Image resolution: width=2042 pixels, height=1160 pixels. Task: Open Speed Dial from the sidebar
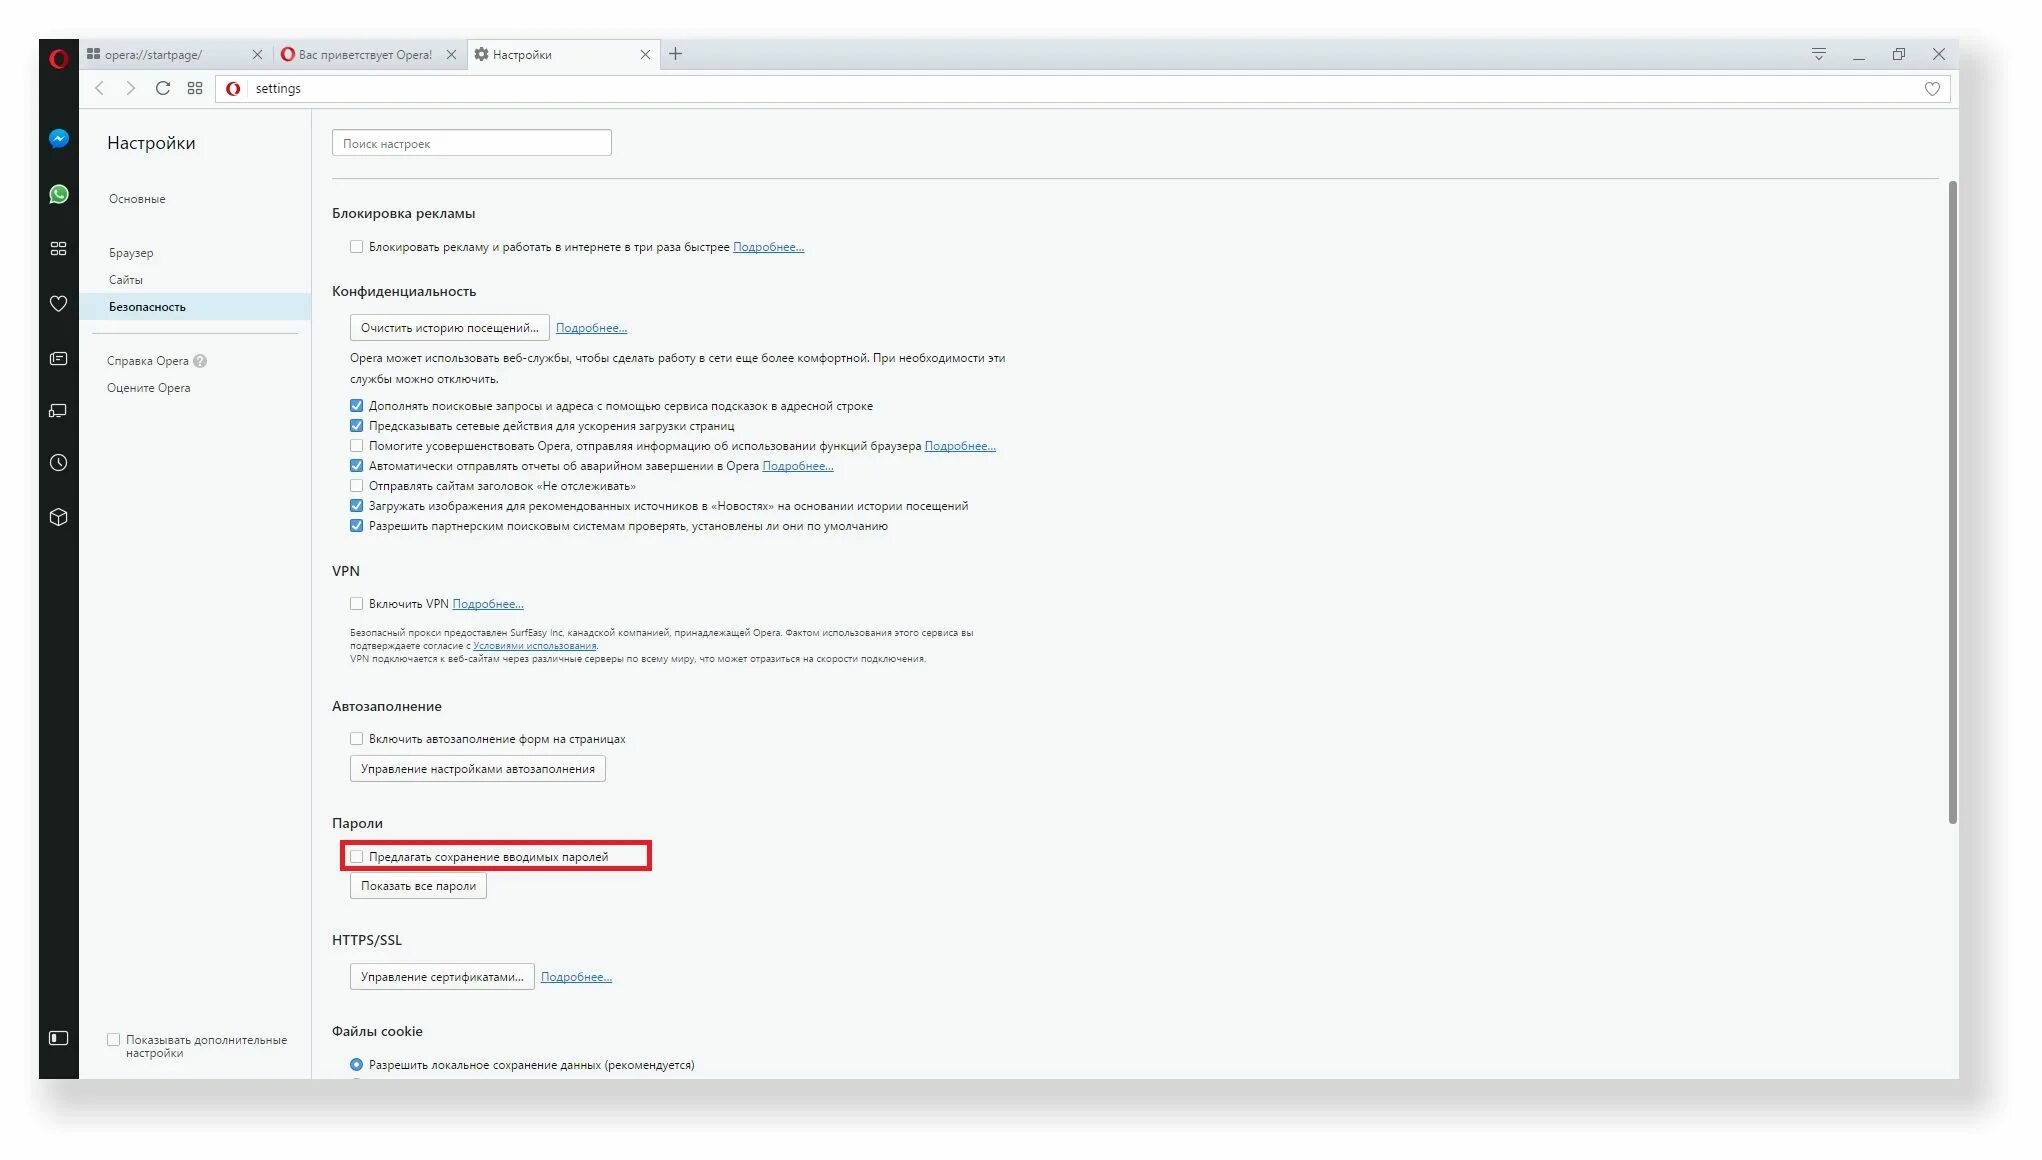click(x=59, y=248)
